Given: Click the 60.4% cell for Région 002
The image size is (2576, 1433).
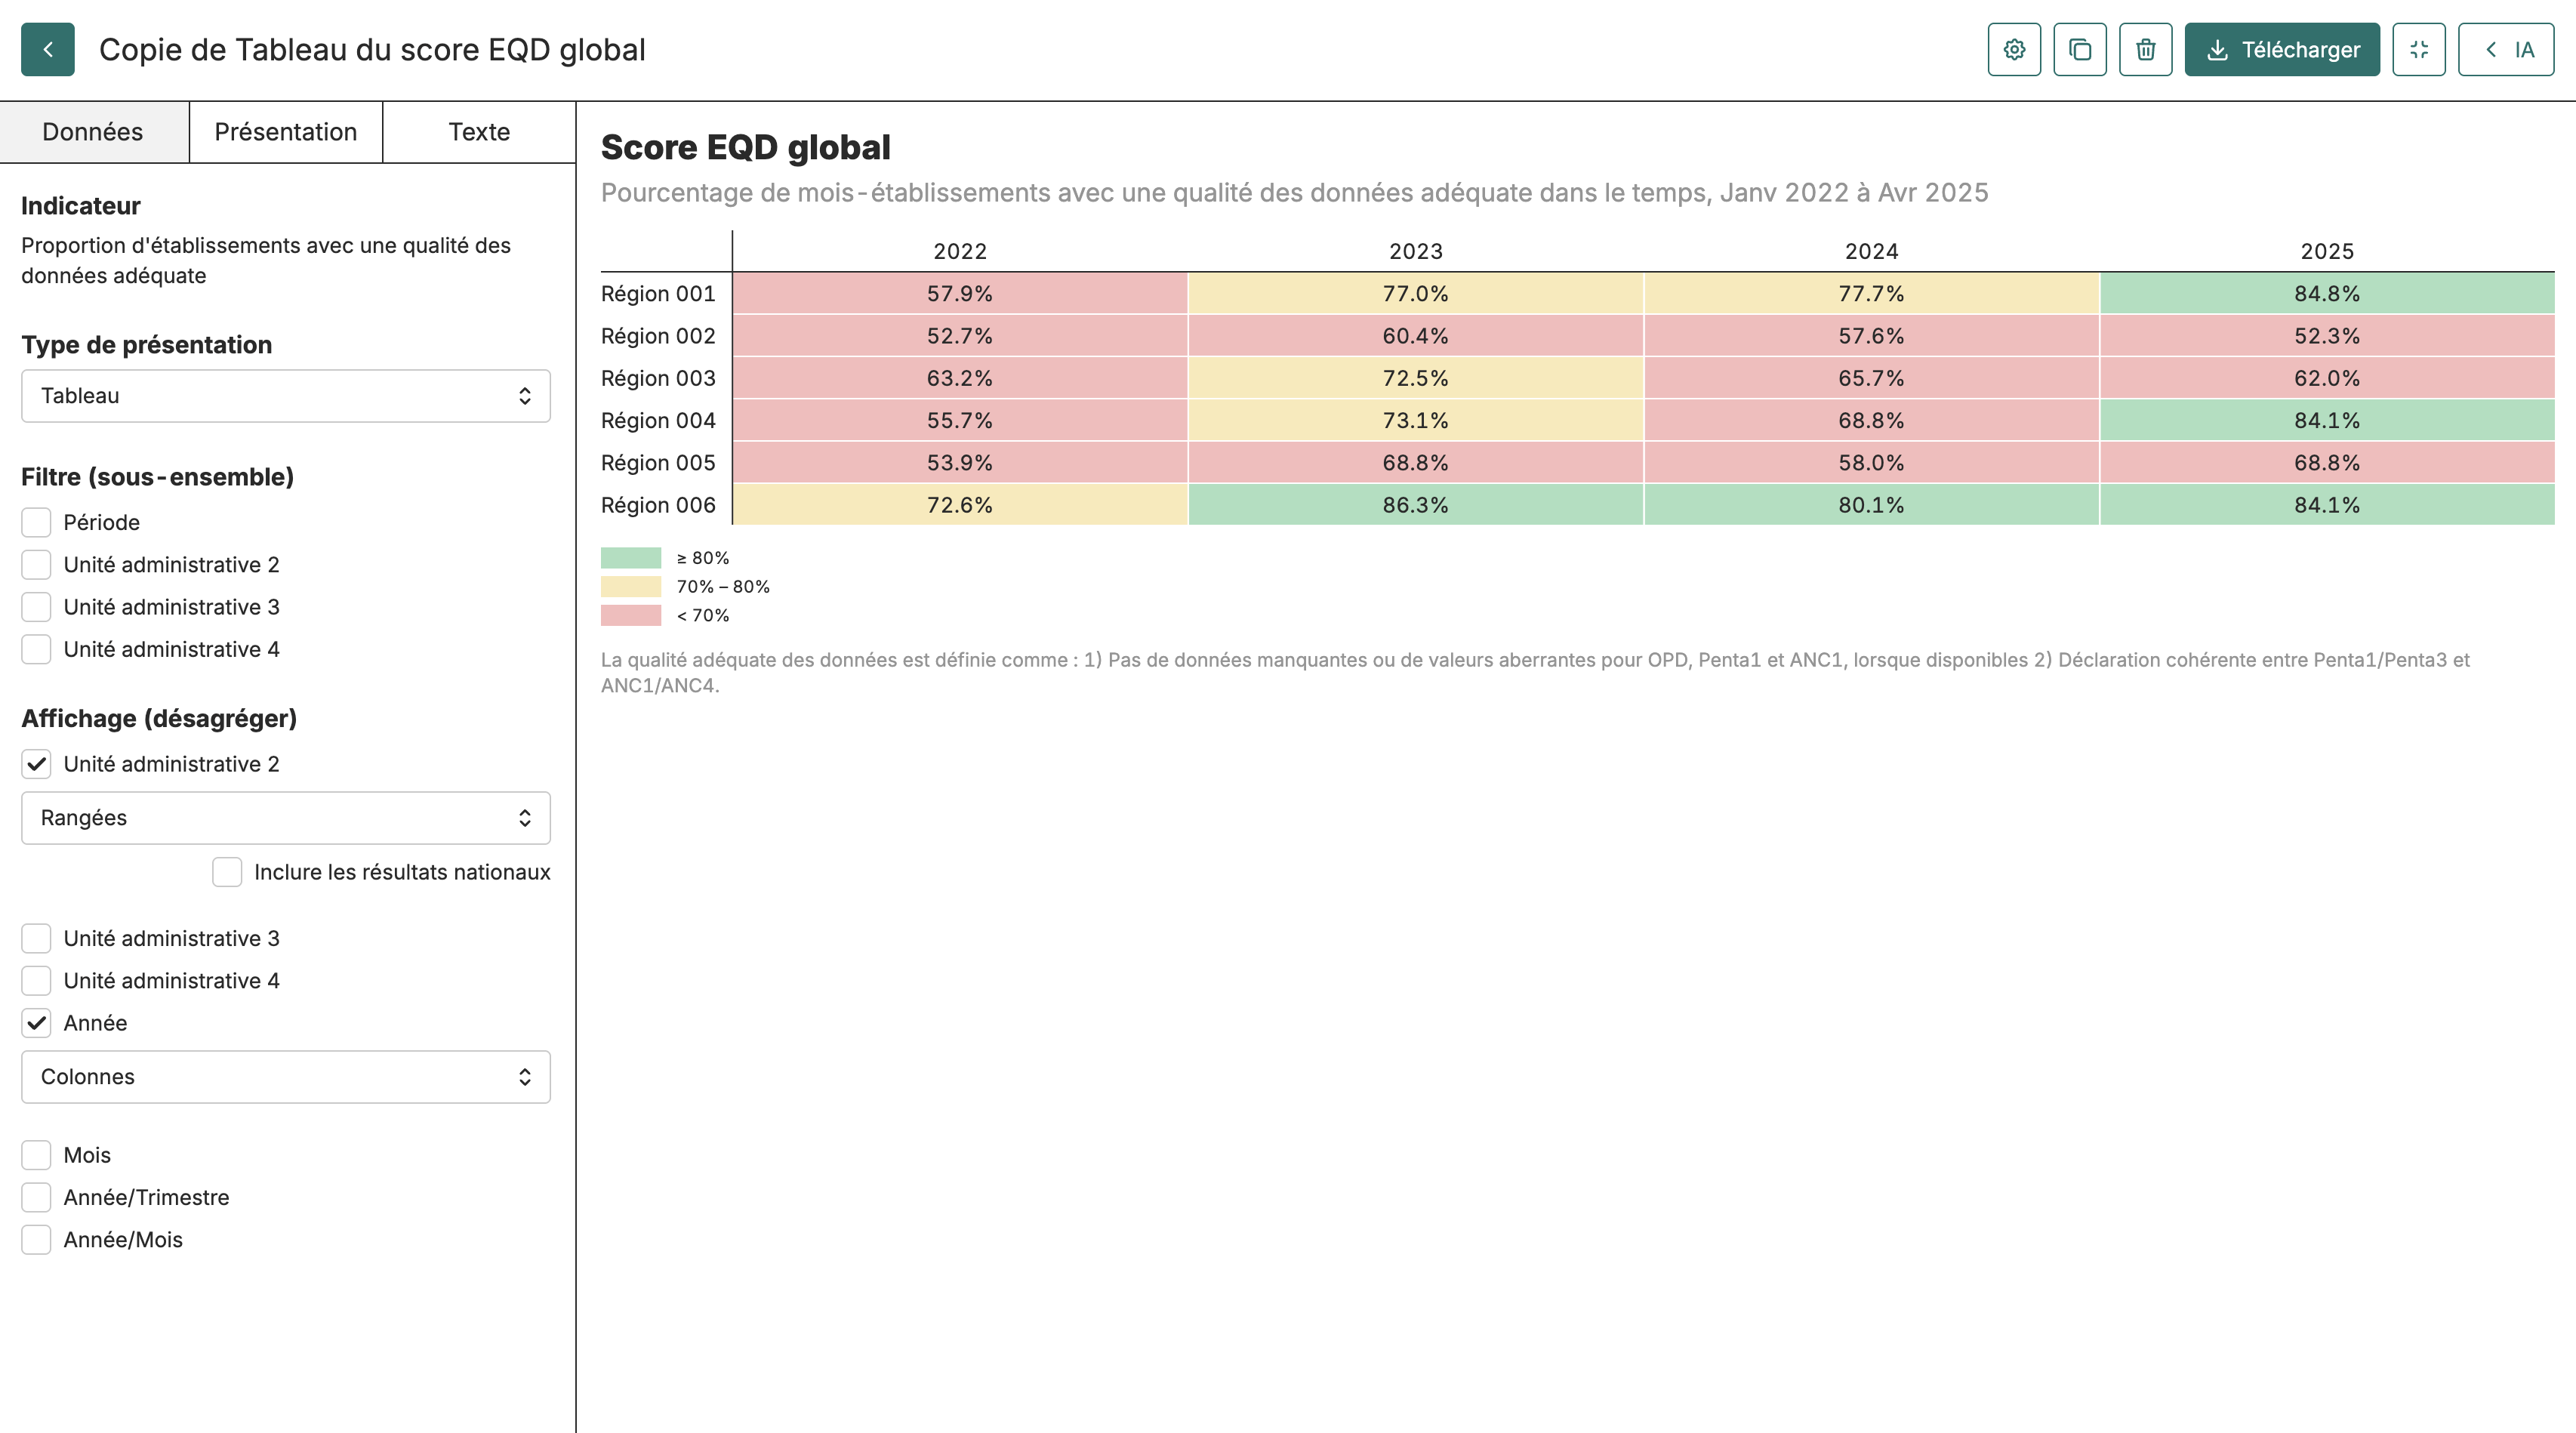Looking at the screenshot, I should (1416, 336).
